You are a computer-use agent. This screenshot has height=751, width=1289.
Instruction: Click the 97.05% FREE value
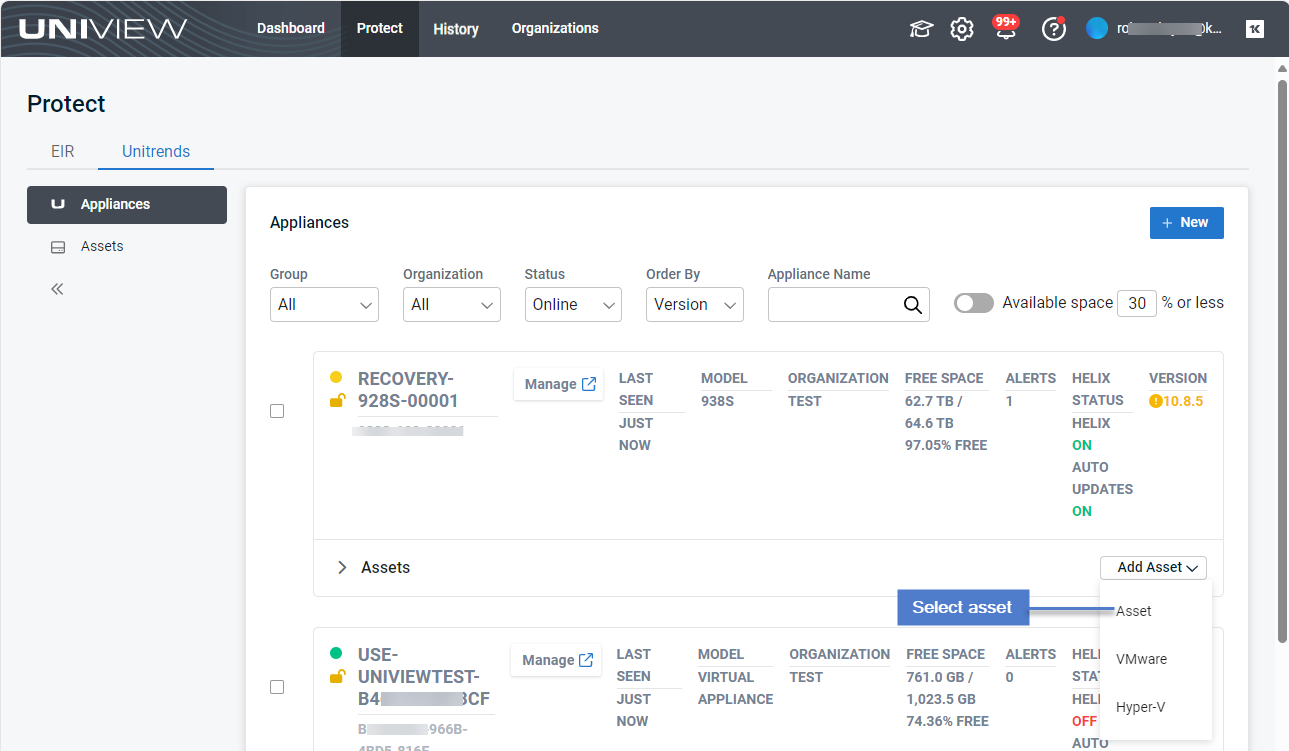(946, 445)
